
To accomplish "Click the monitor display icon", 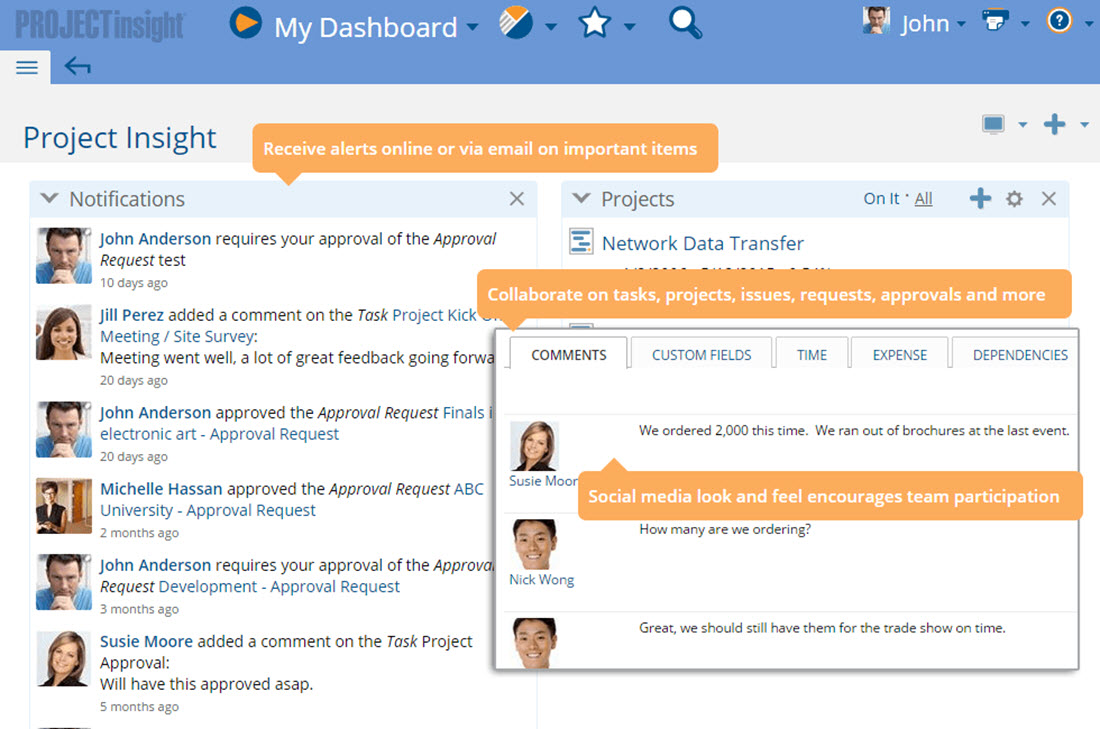I will (x=993, y=125).
